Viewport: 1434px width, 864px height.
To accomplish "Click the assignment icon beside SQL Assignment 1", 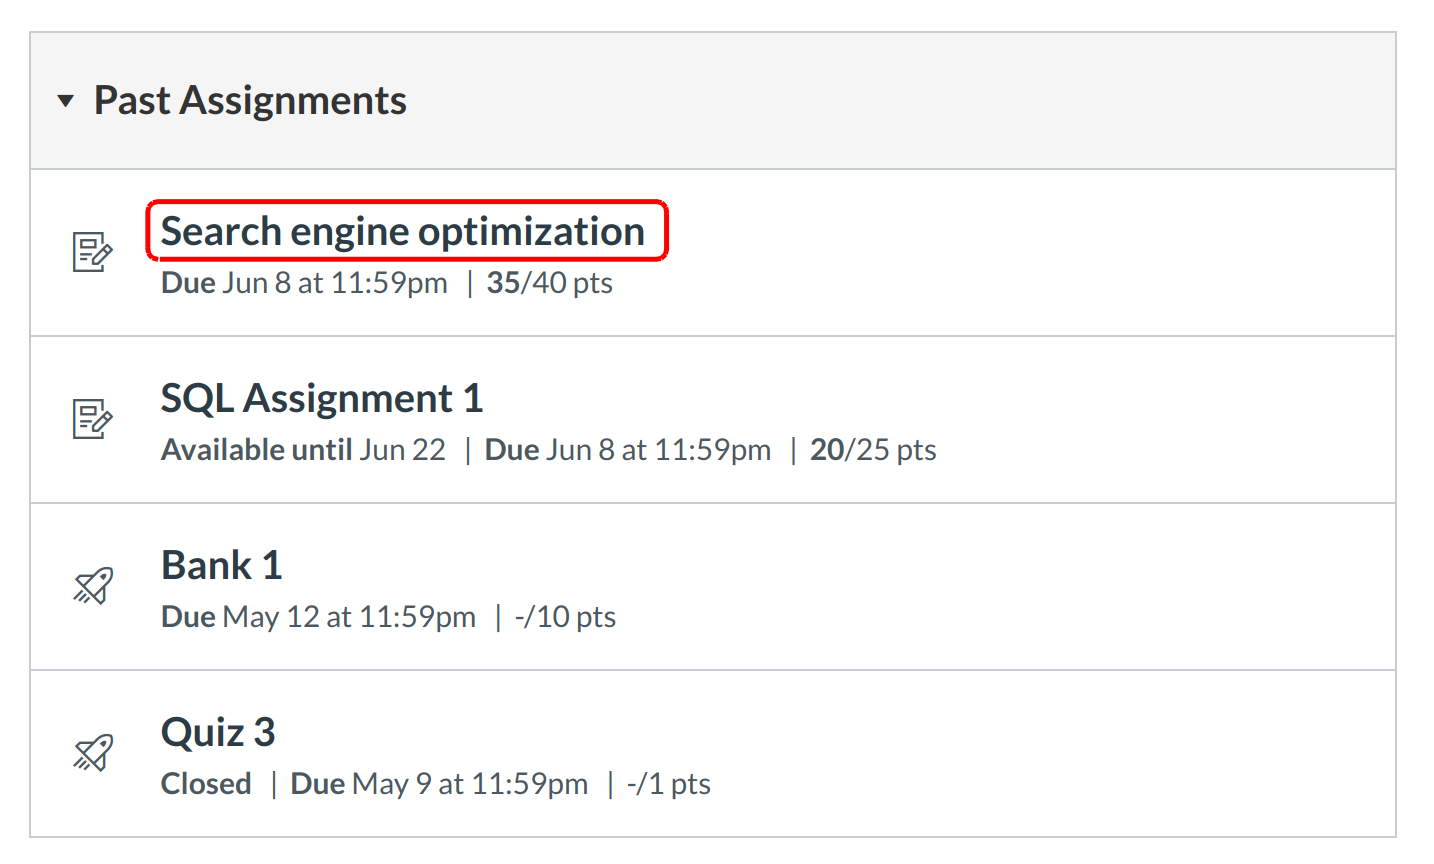I will point(92,419).
